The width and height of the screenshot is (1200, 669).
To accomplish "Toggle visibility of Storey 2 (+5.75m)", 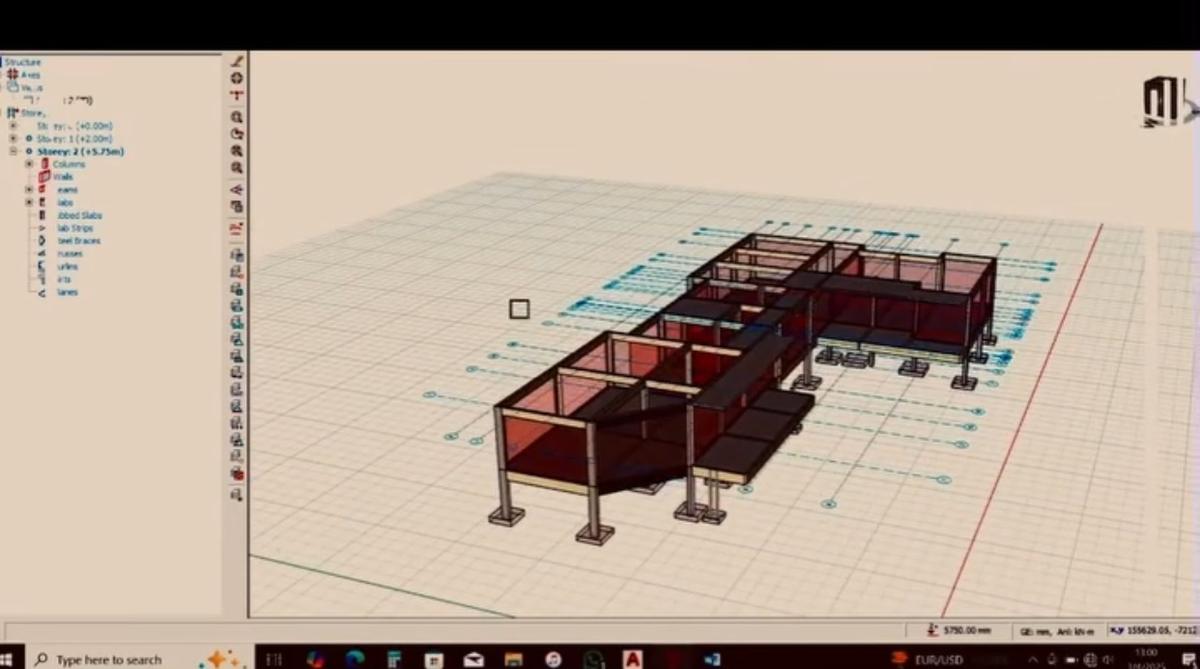I will click(29, 150).
